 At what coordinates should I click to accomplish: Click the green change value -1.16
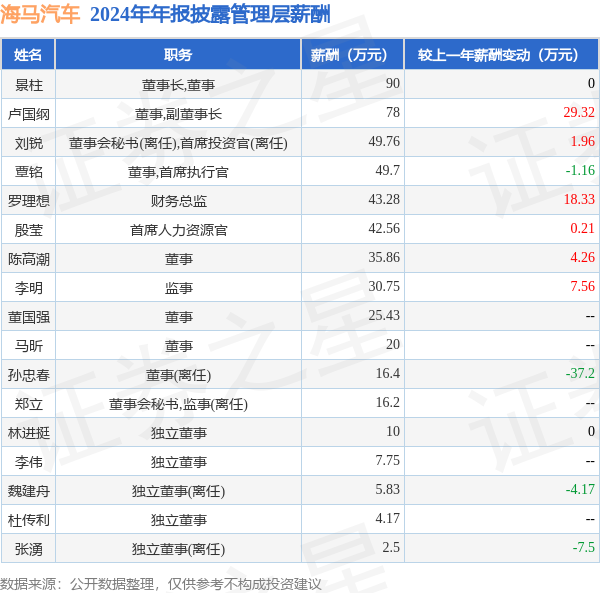pos(580,170)
